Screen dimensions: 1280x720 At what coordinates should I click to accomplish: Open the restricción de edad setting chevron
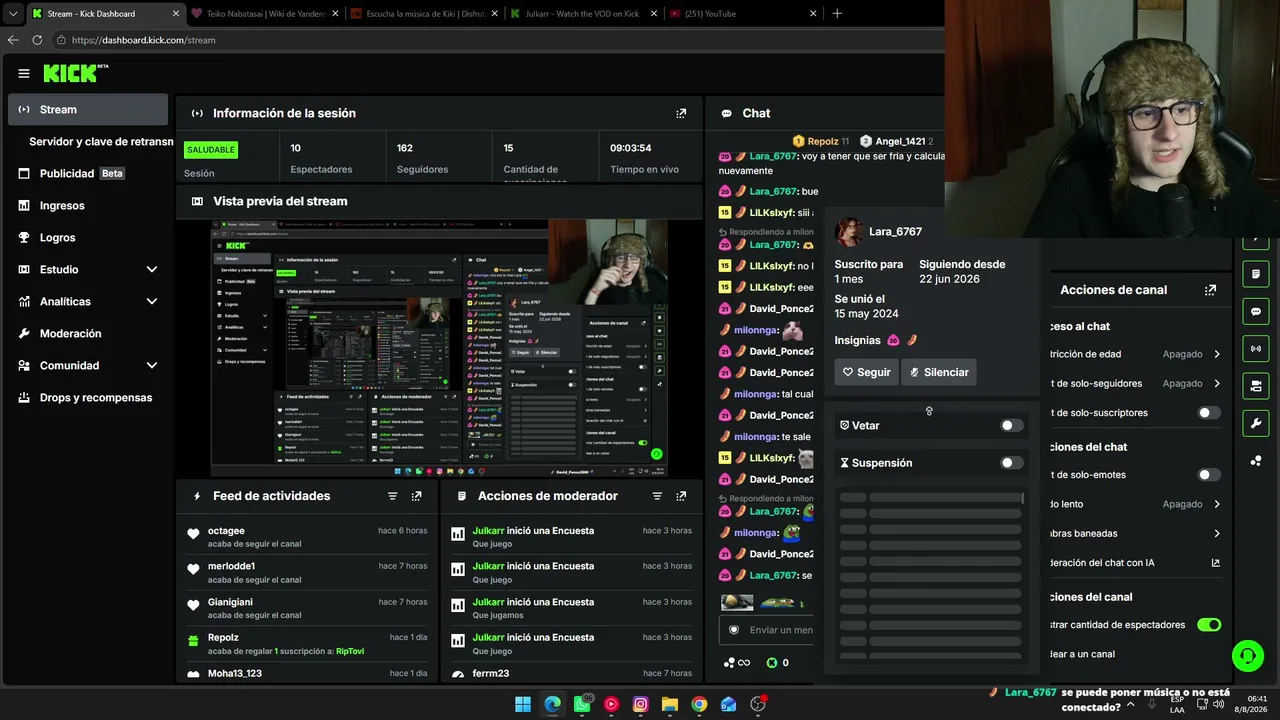(x=1217, y=354)
